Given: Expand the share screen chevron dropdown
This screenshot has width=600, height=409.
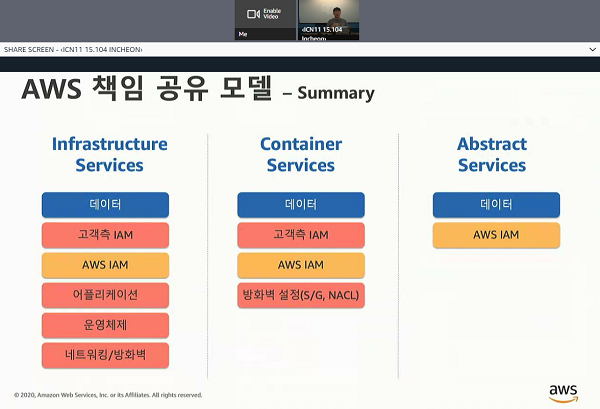Looking at the screenshot, I should tap(592, 49).
